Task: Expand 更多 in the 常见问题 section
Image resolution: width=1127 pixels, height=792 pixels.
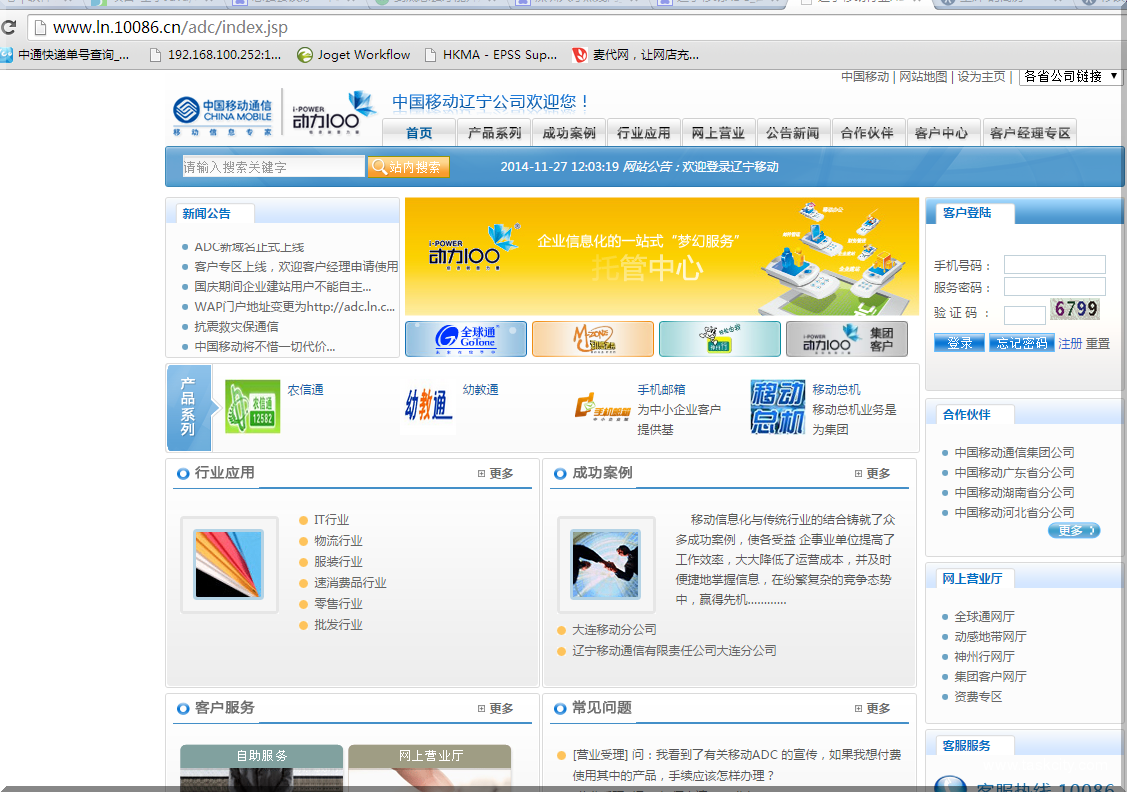Action: 876,708
